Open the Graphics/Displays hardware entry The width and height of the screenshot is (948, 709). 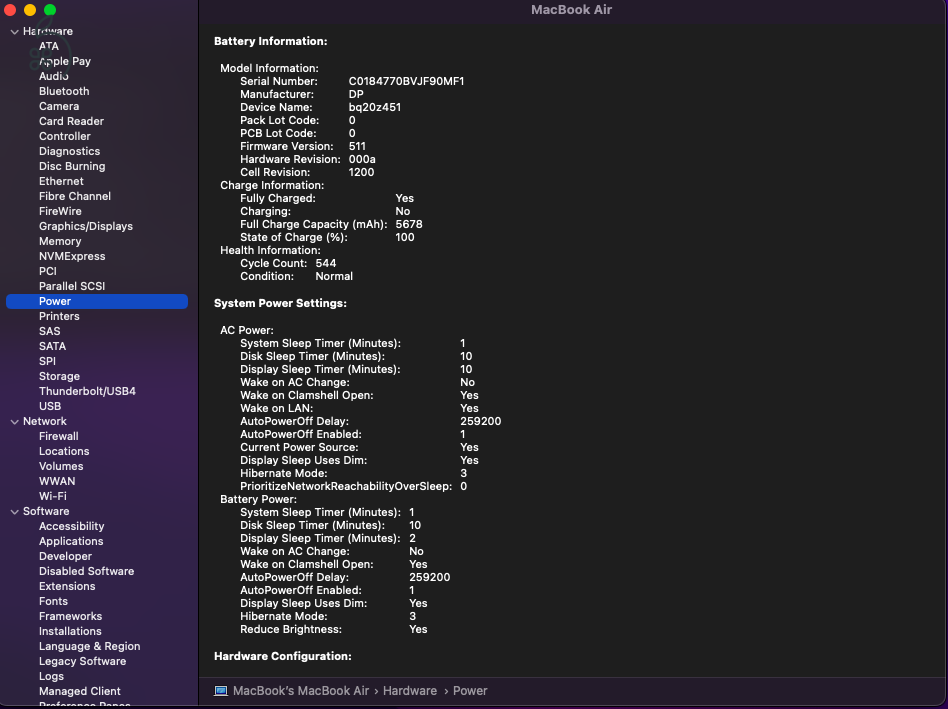(85, 226)
